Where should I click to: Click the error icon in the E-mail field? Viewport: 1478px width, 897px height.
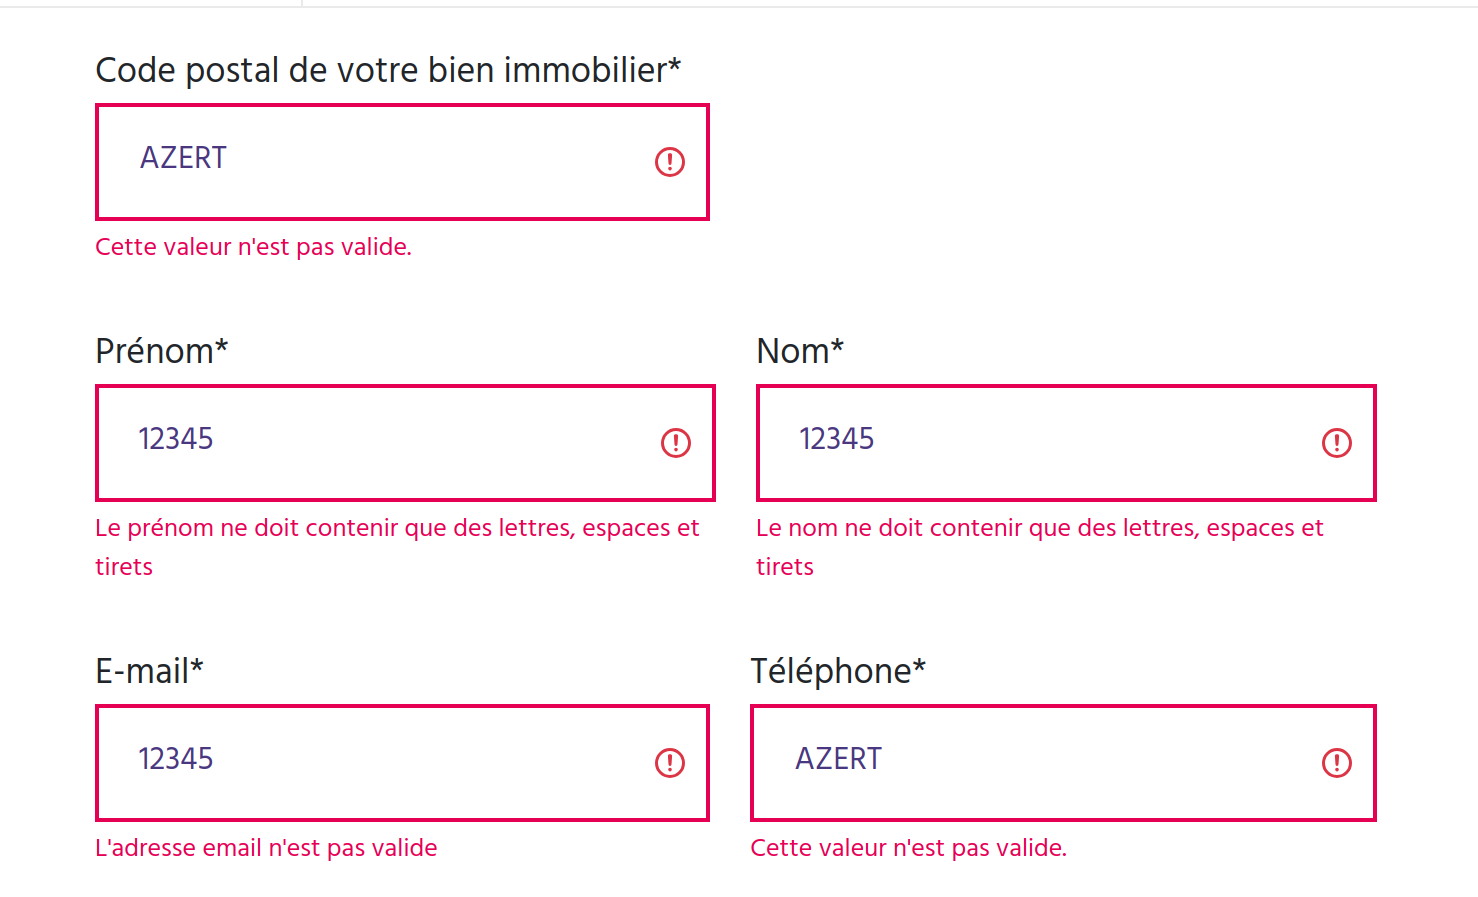(669, 763)
